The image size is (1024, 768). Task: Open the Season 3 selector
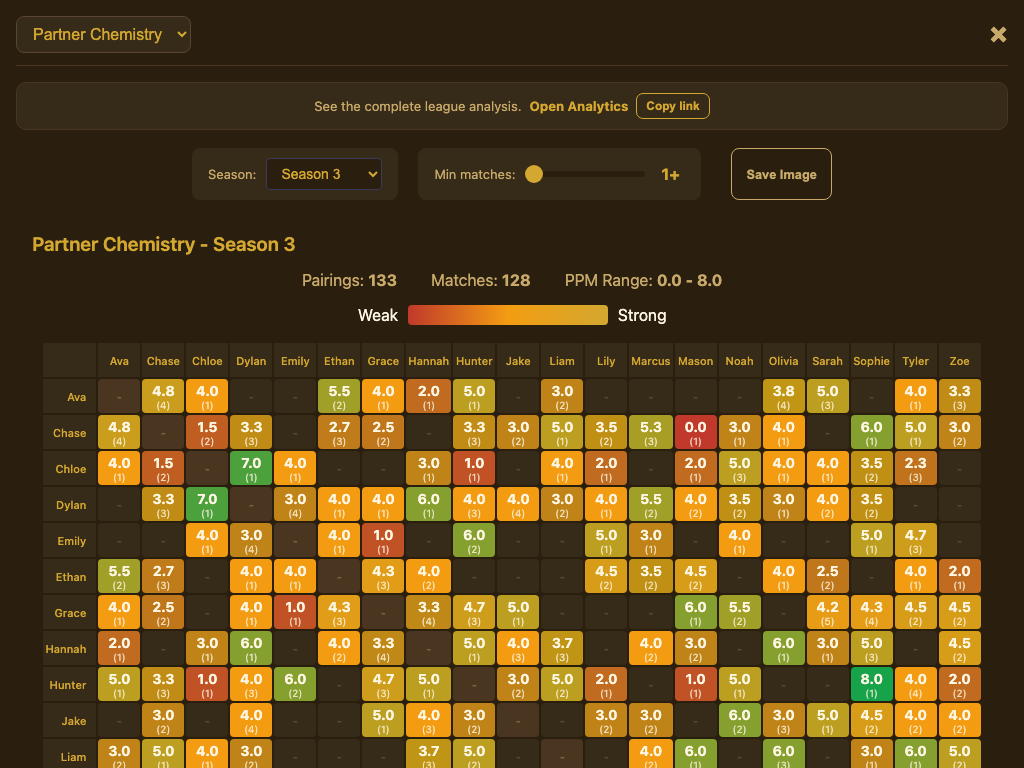click(324, 174)
